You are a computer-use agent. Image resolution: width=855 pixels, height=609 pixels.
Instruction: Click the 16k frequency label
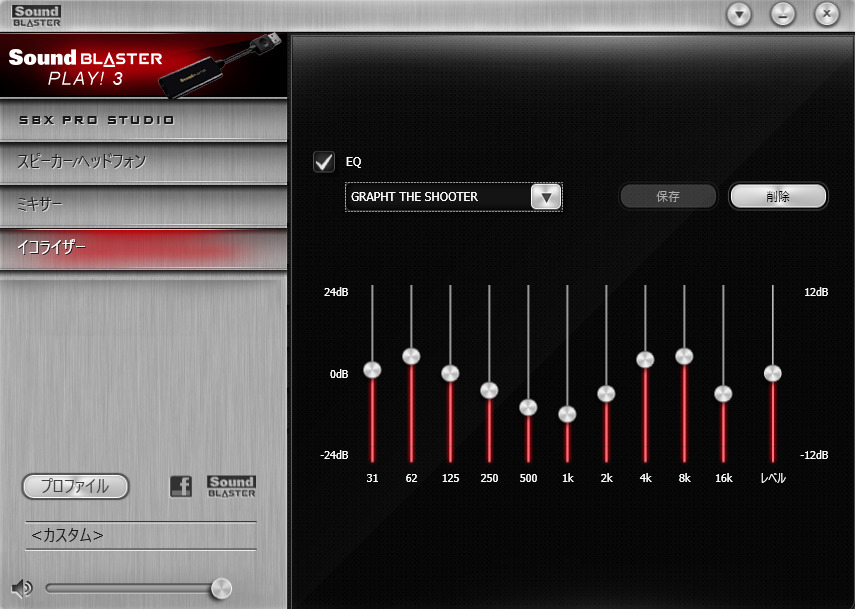coord(724,478)
